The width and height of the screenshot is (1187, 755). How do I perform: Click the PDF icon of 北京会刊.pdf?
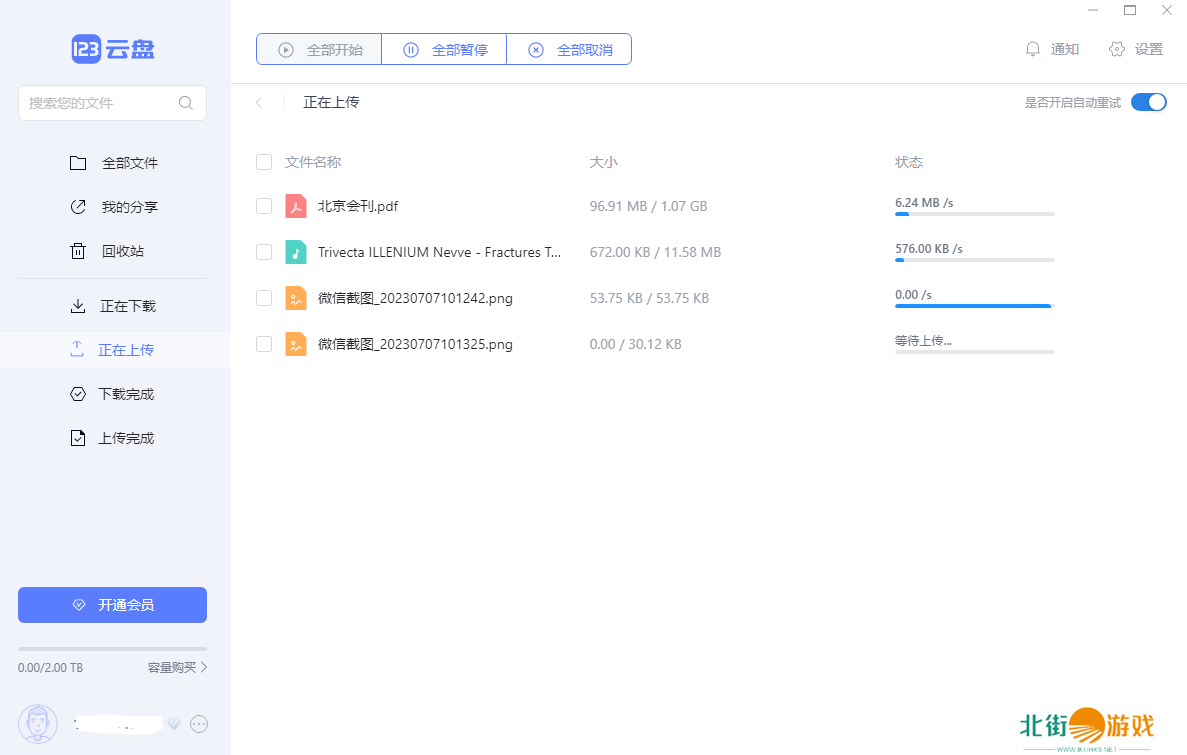coord(295,206)
